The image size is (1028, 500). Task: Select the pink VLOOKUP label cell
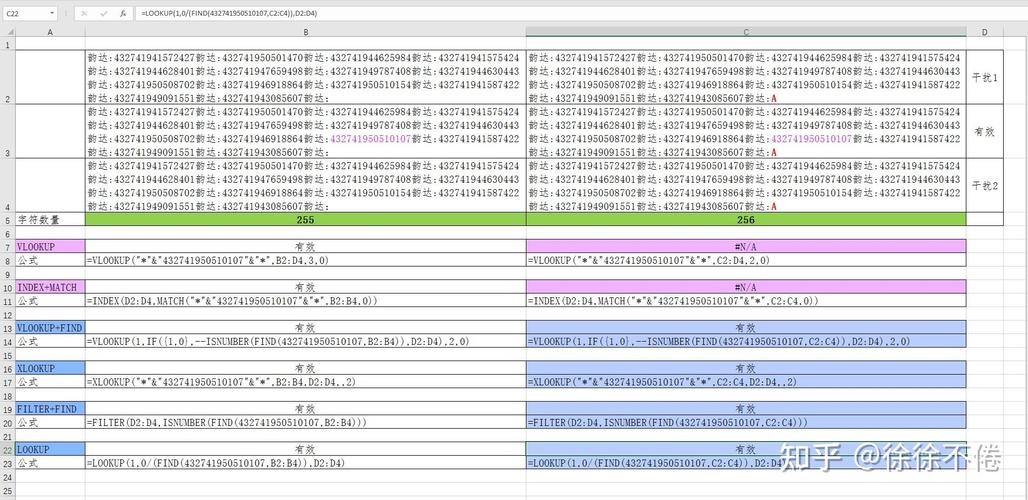[x=50, y=247]
